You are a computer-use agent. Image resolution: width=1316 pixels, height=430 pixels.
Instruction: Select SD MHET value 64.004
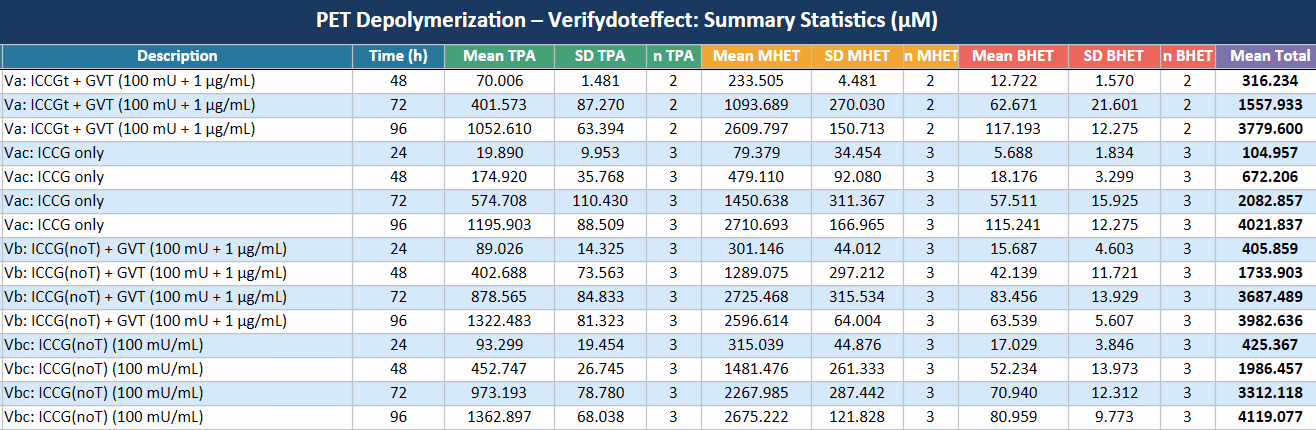pos(857,321)
